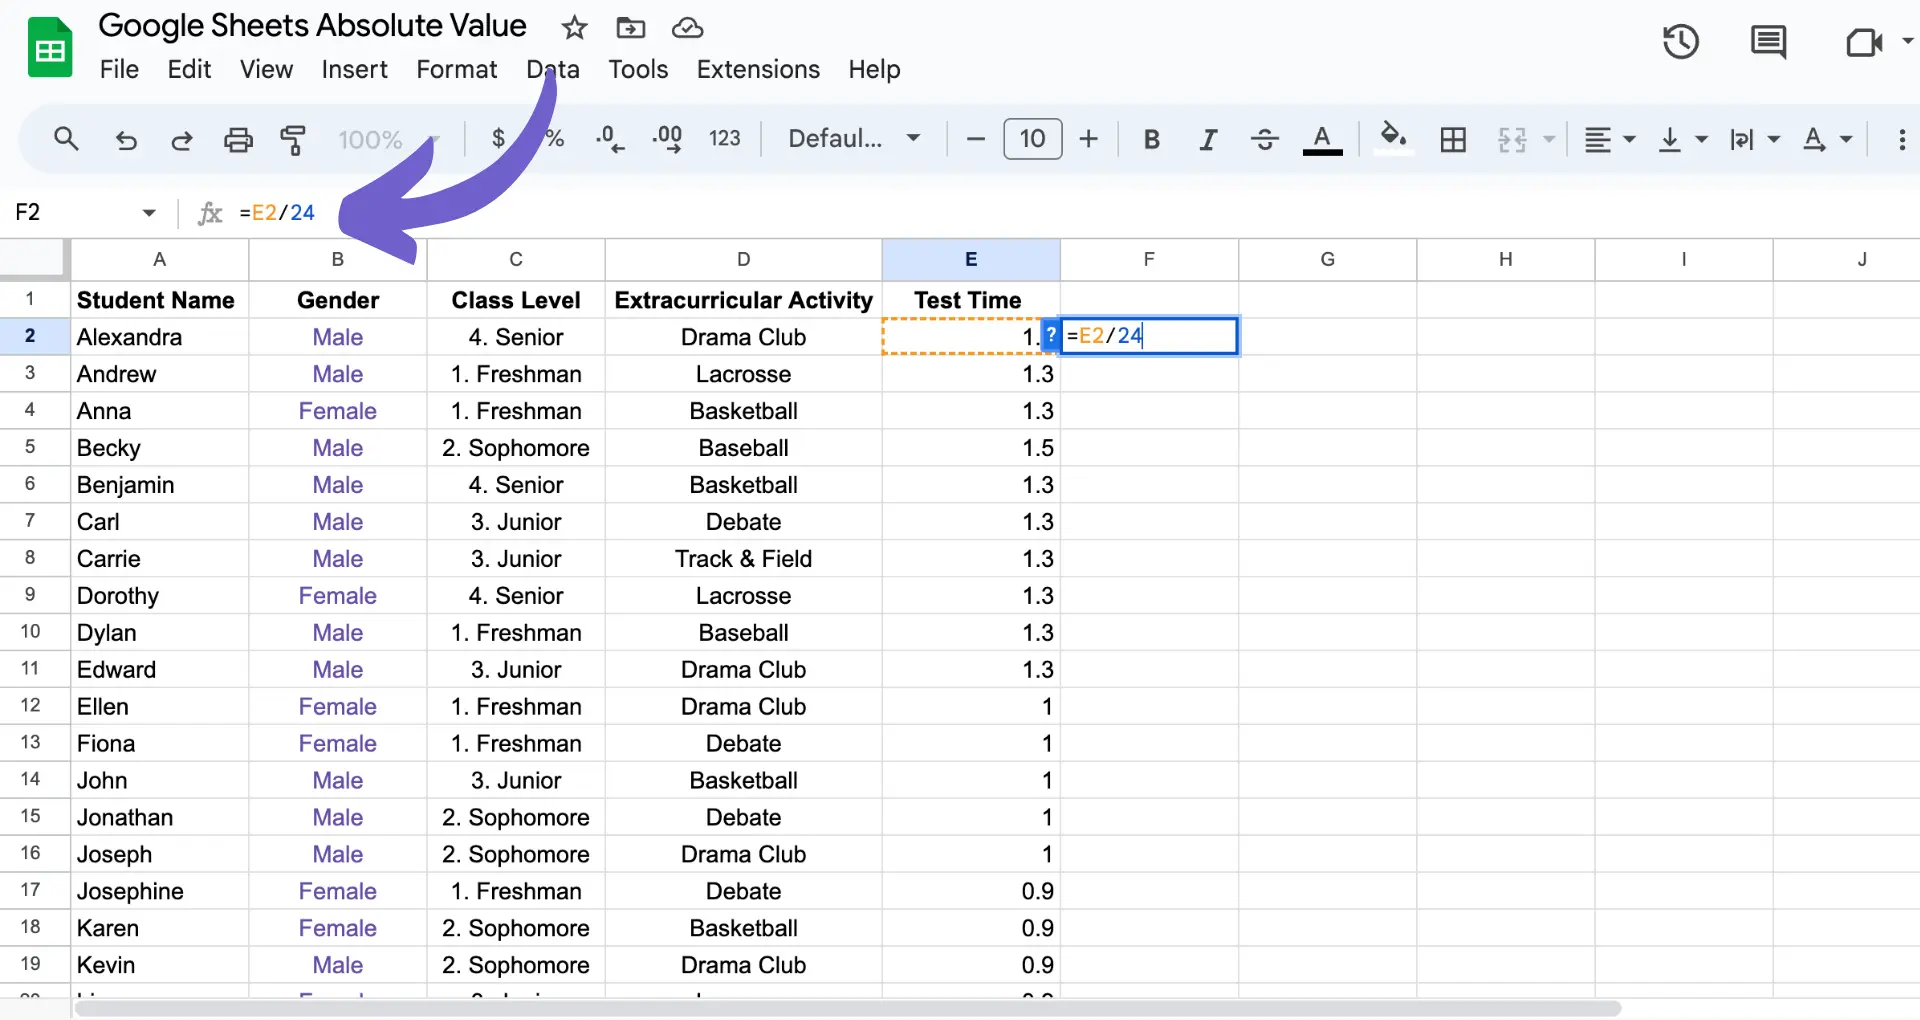This screenshot has width=1920, height=1020.
Task: Open font family Default dropdown
Action: (x=854, y=138)
